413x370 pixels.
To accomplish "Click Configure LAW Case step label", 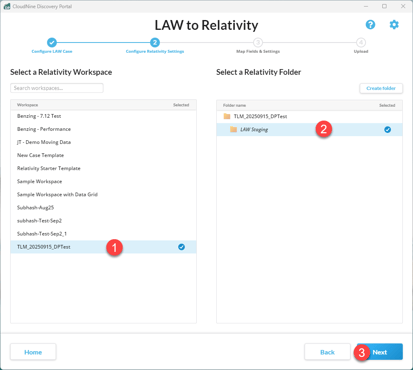I will (x=52, y=51).
